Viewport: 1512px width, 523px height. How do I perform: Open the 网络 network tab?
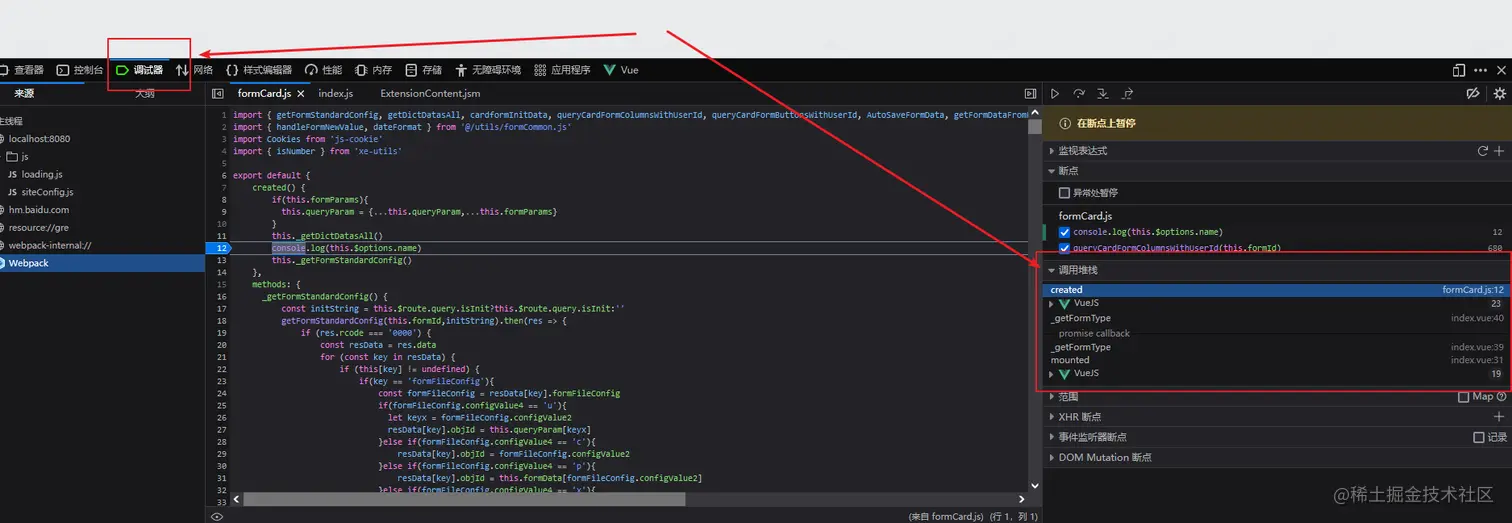pos(195,70)
